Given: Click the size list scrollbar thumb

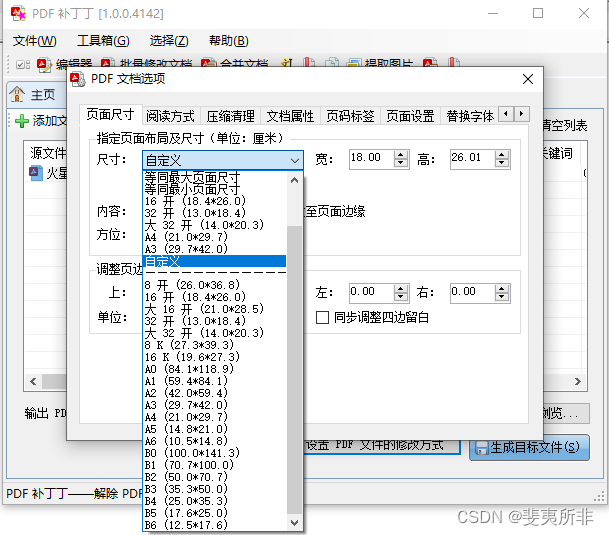Looking at the screenshot, I should 294,369.
